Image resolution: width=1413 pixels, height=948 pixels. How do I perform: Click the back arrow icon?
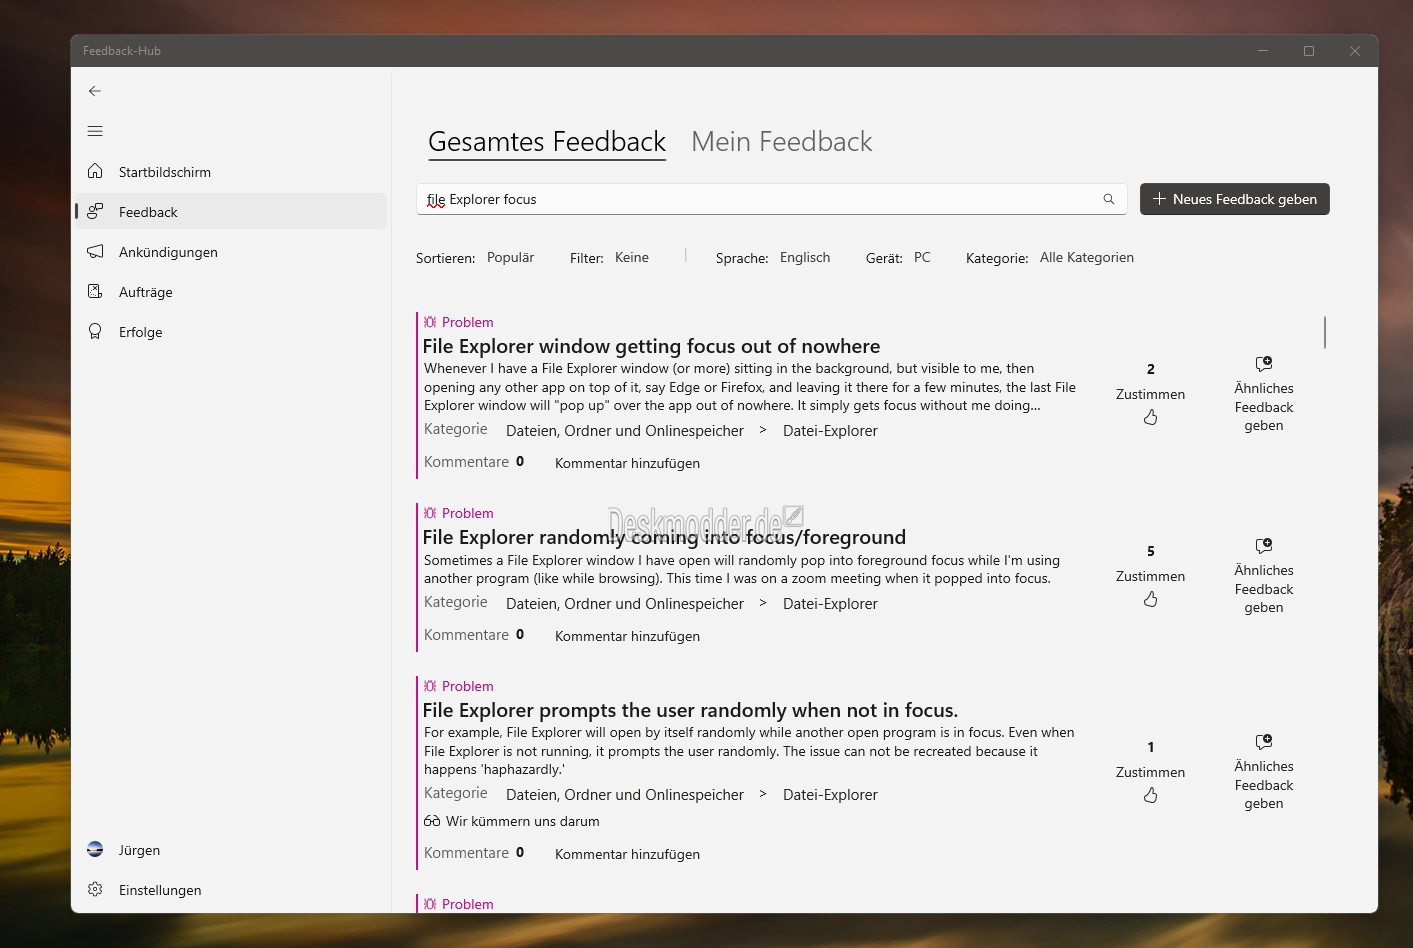[x=95, y=91]
